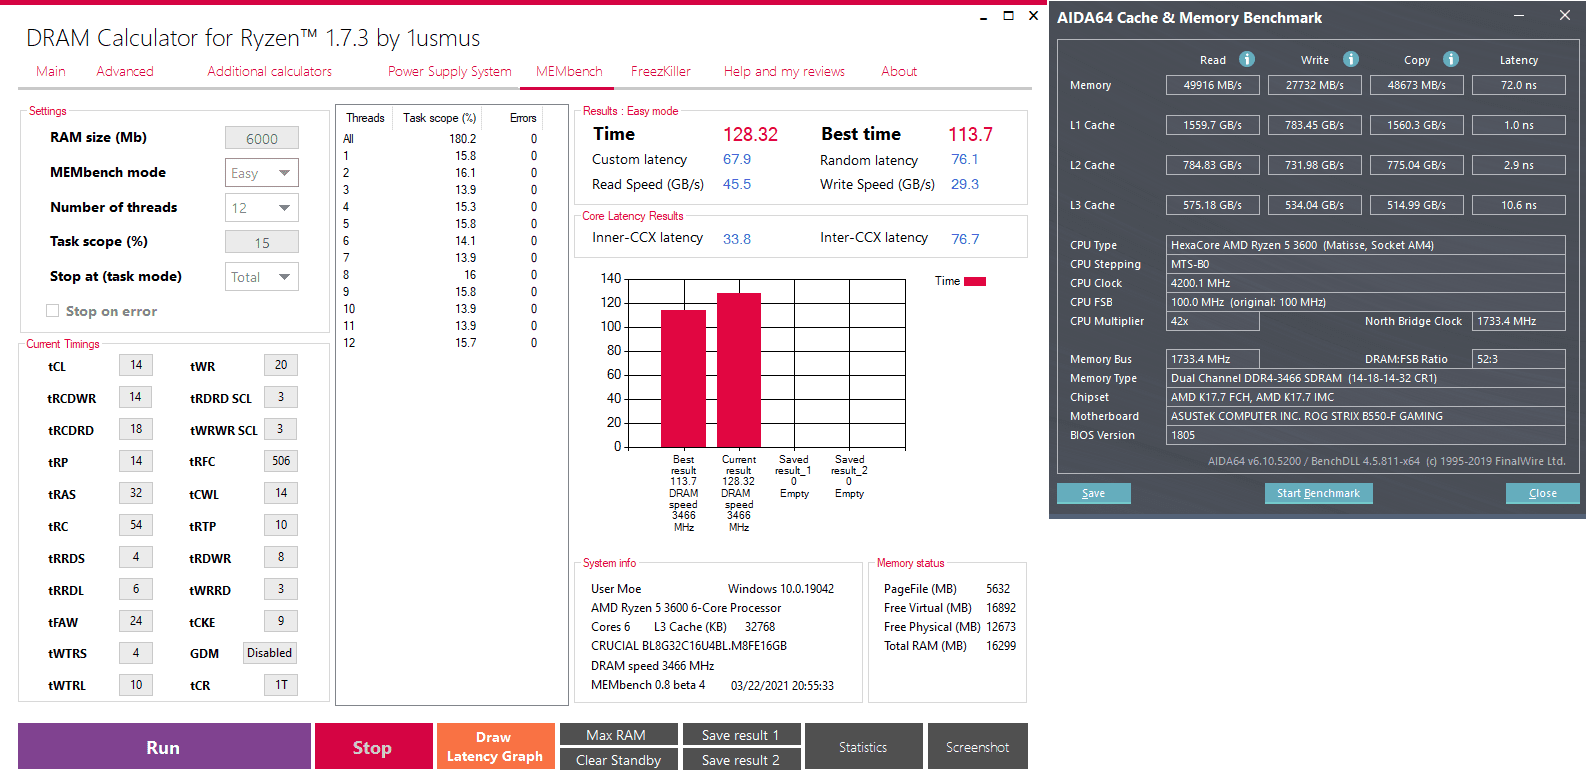Screen dimensions: 1586x784
Task: Click the Task scope (%) input field
Action: [x=262, y=243]
